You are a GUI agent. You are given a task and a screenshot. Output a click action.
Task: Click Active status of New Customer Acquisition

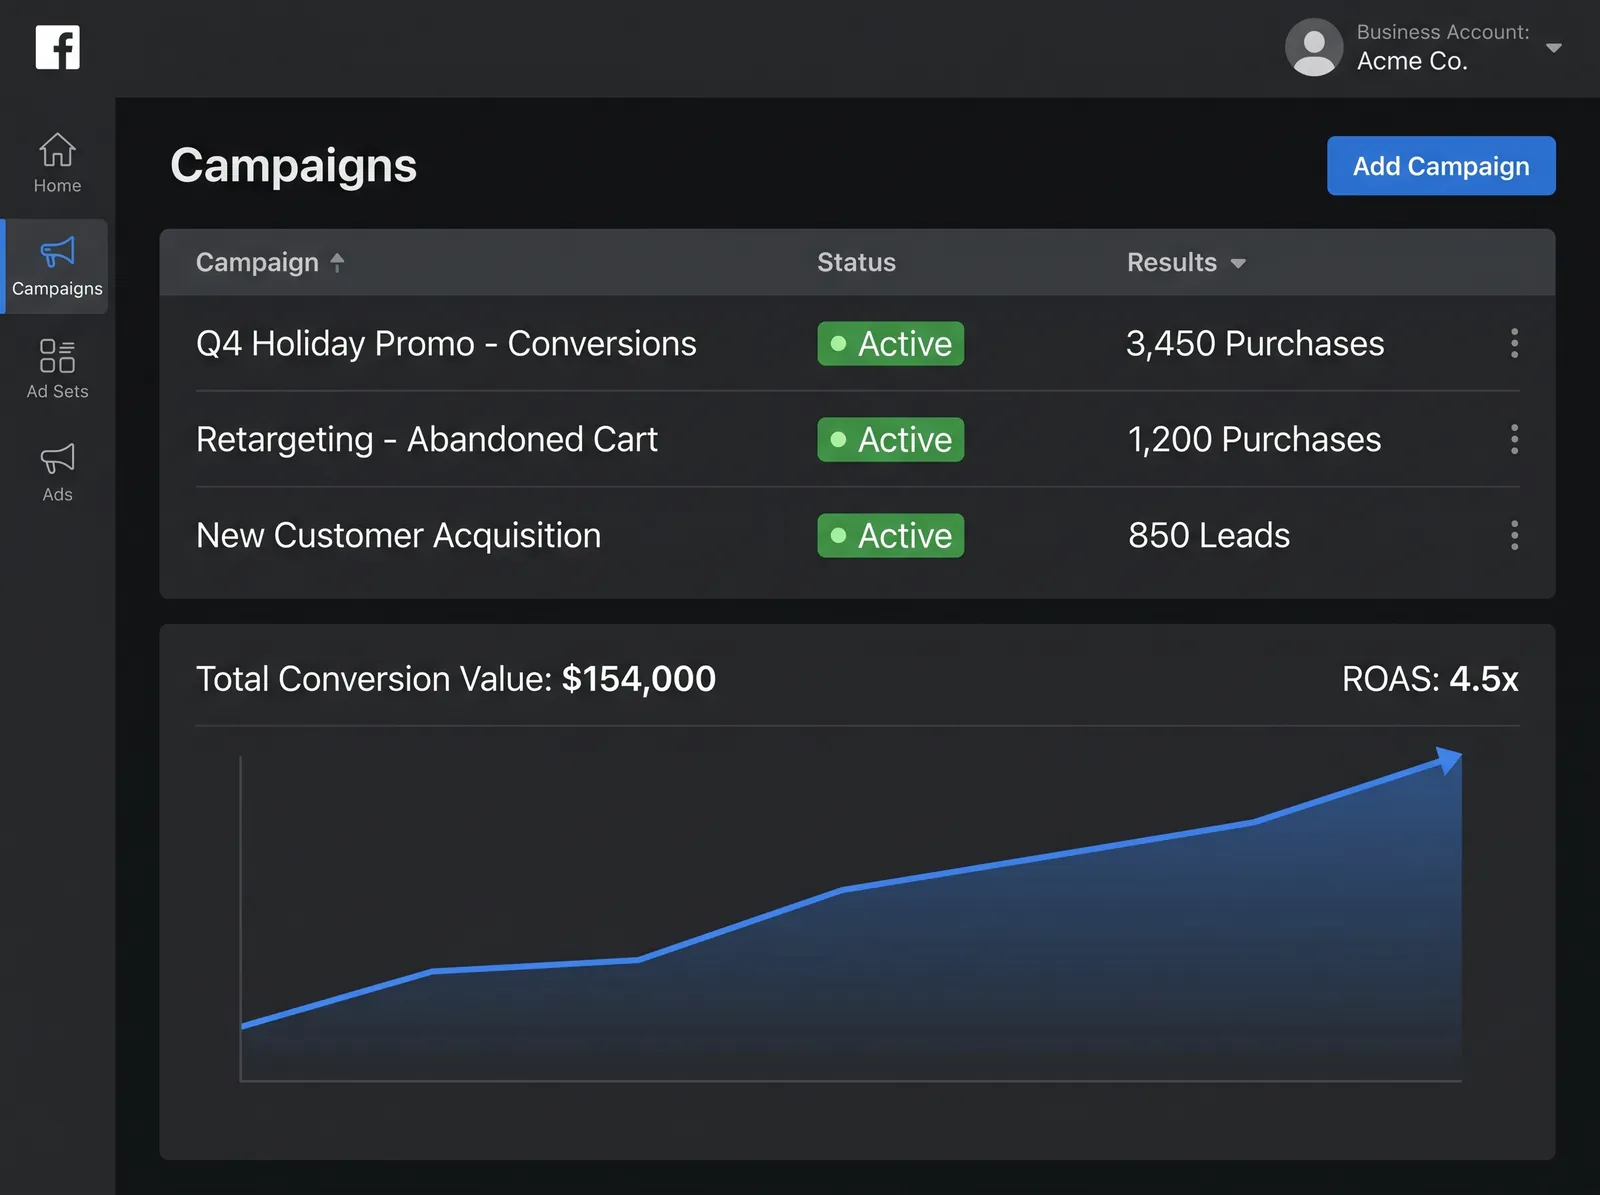point(891,535)
